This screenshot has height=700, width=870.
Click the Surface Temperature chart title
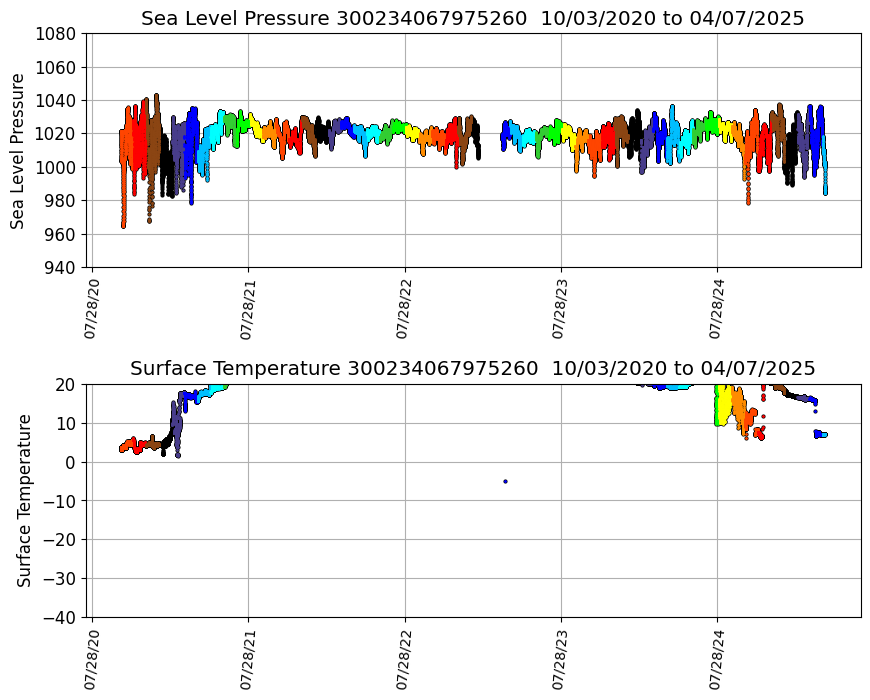472,369
